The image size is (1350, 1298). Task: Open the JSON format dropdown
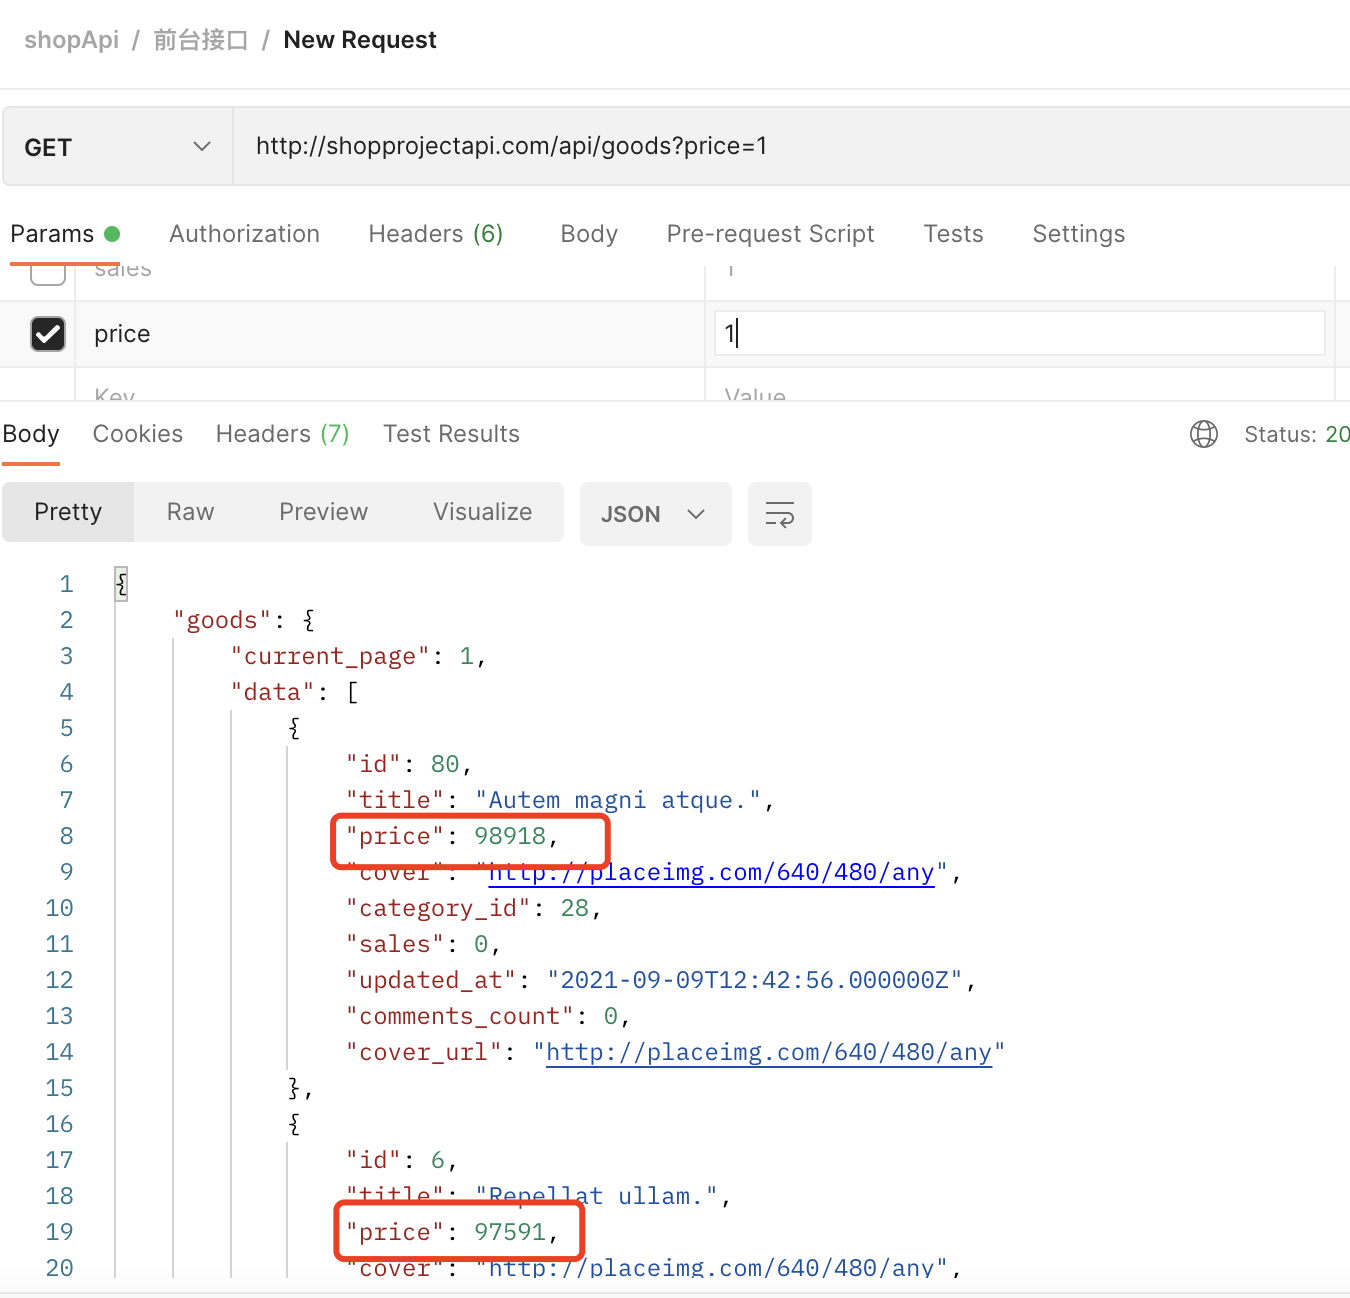point(655,514)
